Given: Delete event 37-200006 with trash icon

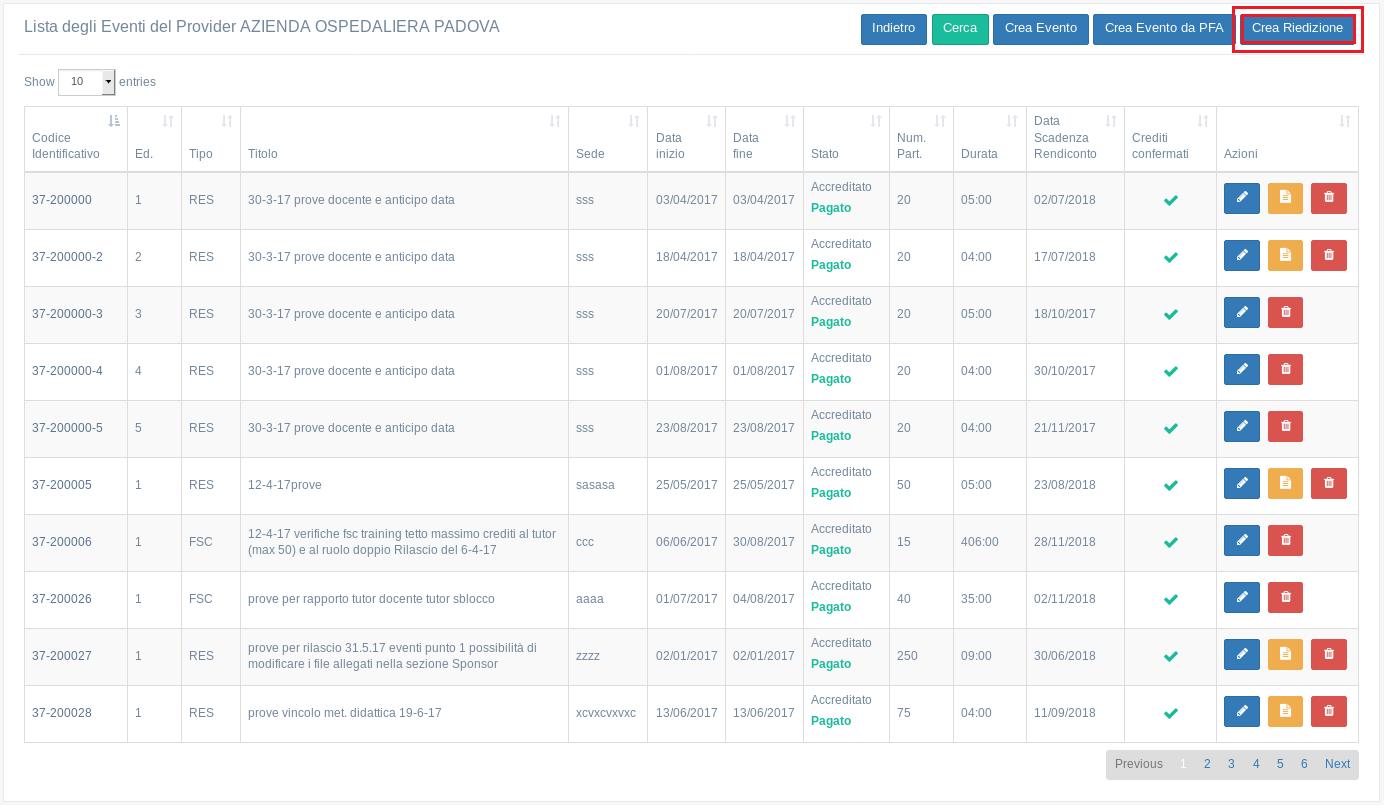Looking at the screenshot, I should [1285, 540].
